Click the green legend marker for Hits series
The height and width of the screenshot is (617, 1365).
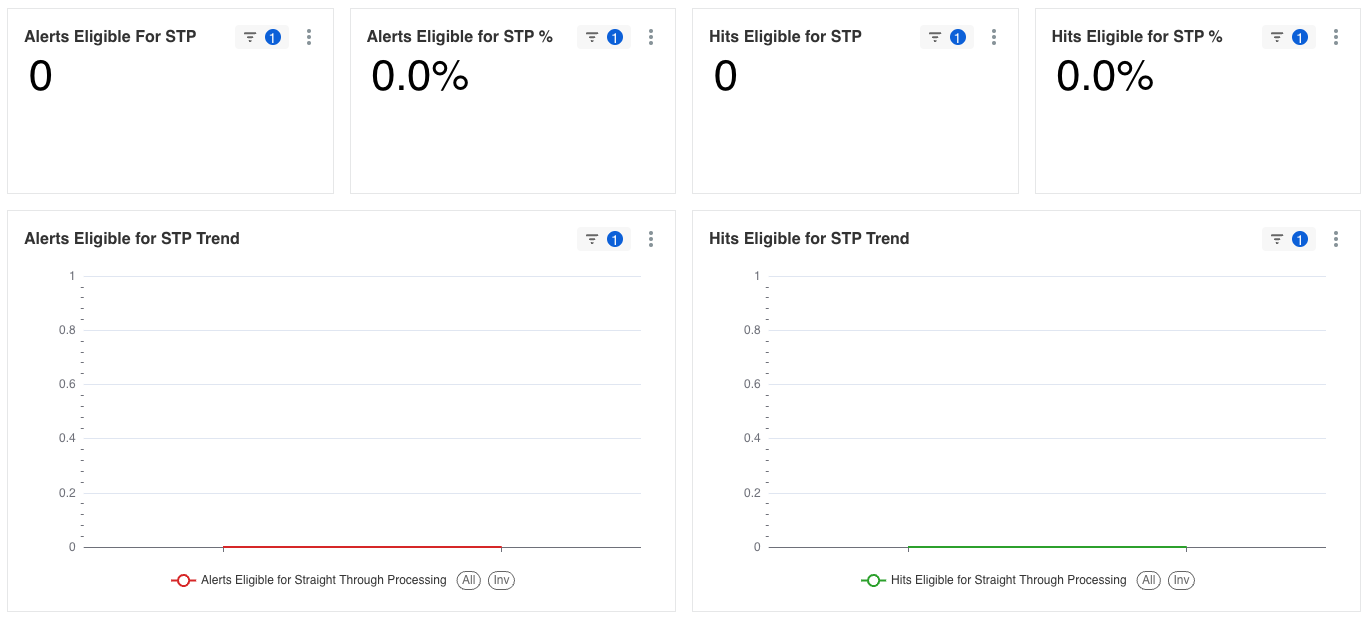tap(873, 580)
